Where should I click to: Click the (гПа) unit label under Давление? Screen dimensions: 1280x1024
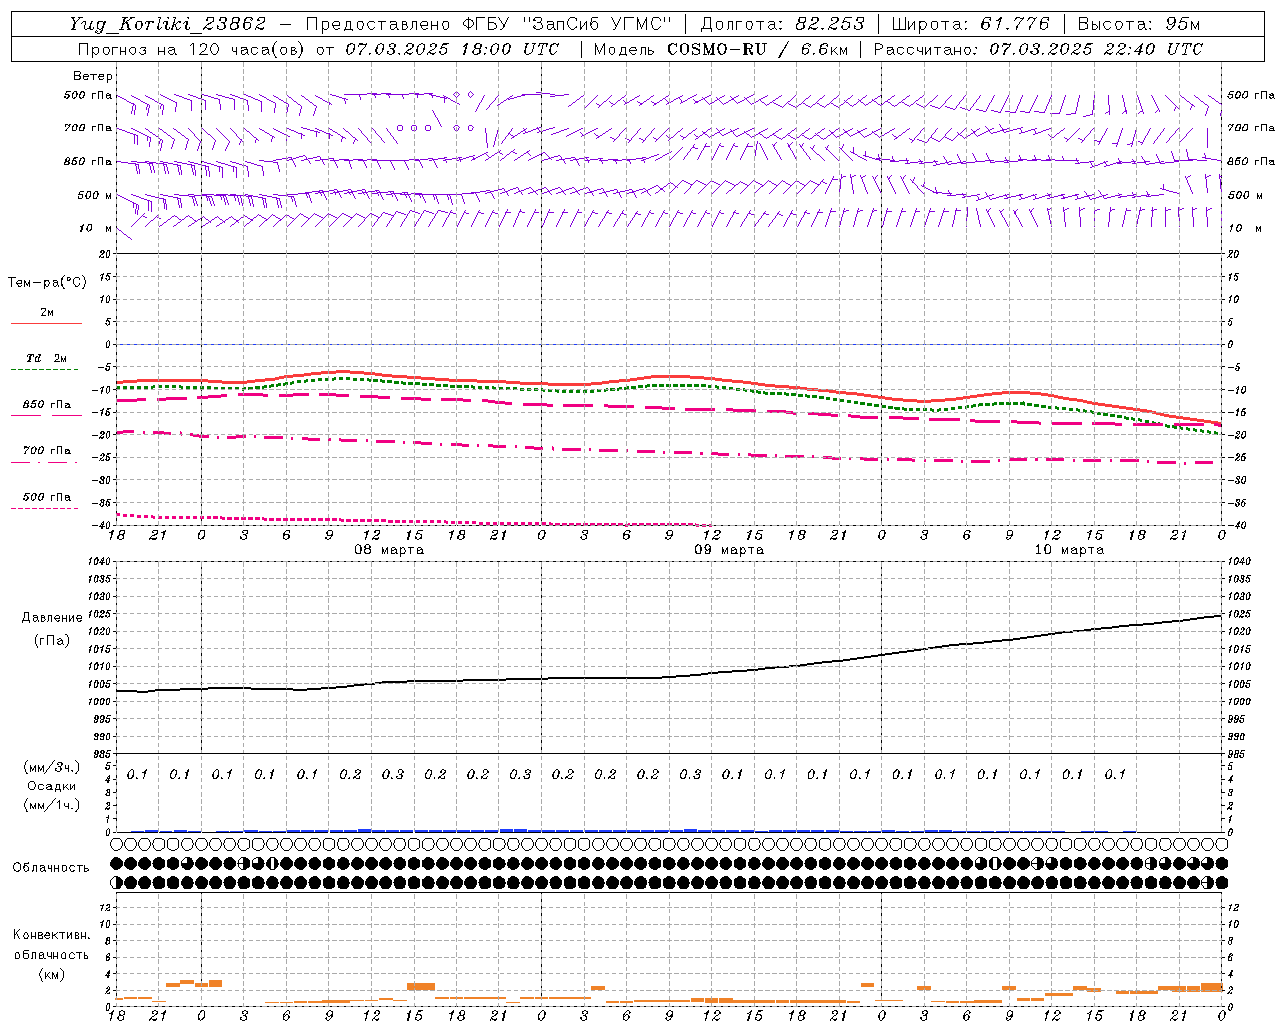point(52,640)
